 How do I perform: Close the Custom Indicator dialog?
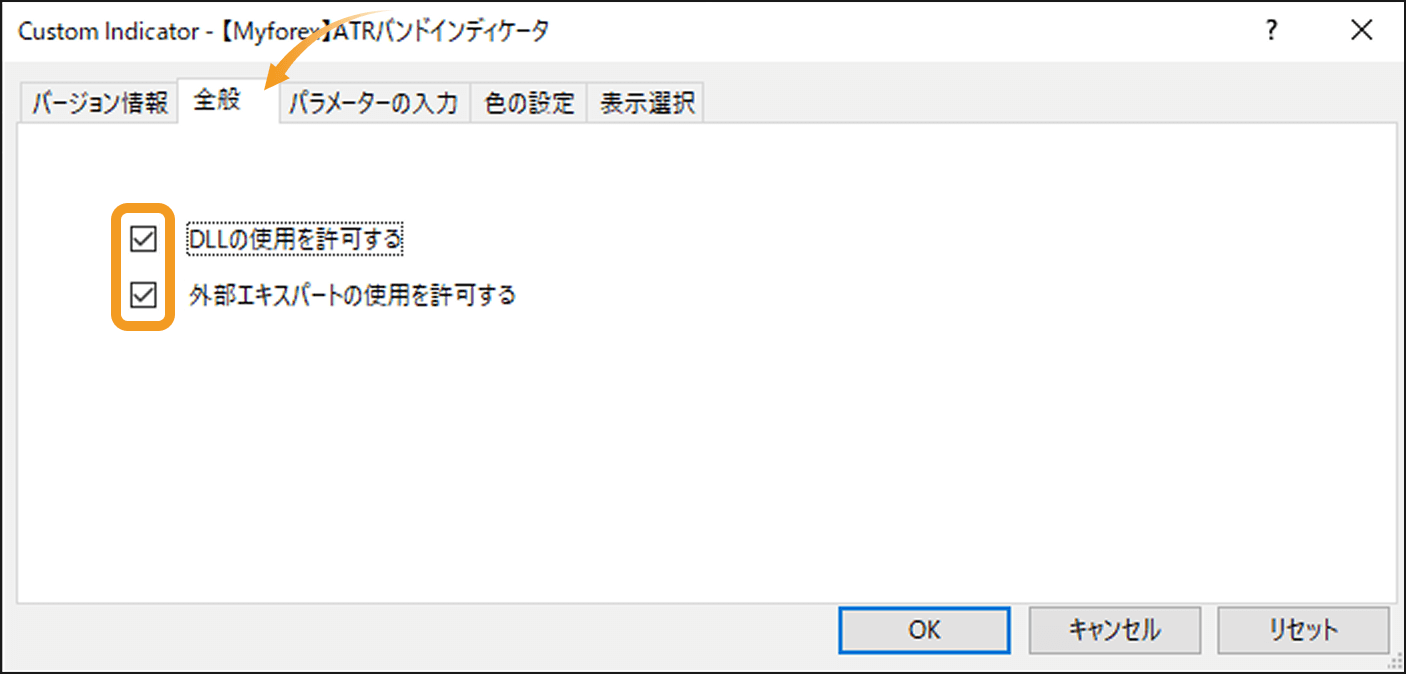1362,30
